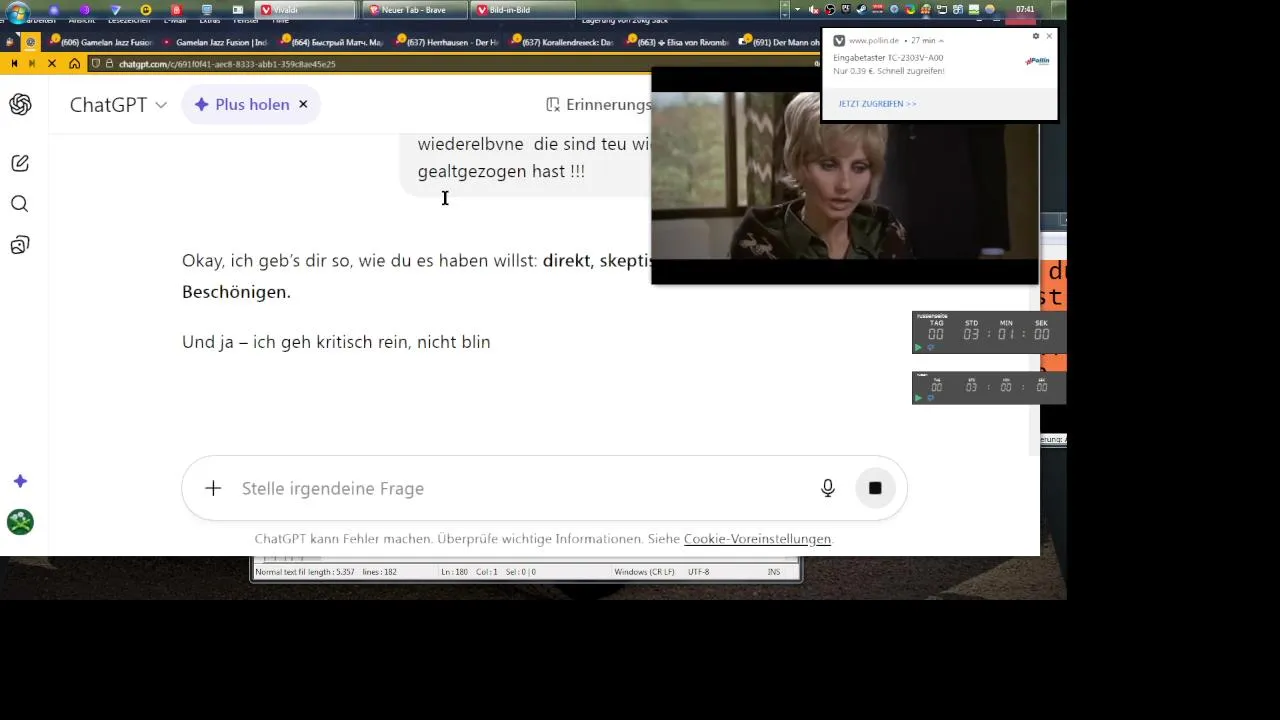Click the 07:41 system clock
This screenshot has height=720, width=1280.
pyautogui.click(x=1025, y=10)
